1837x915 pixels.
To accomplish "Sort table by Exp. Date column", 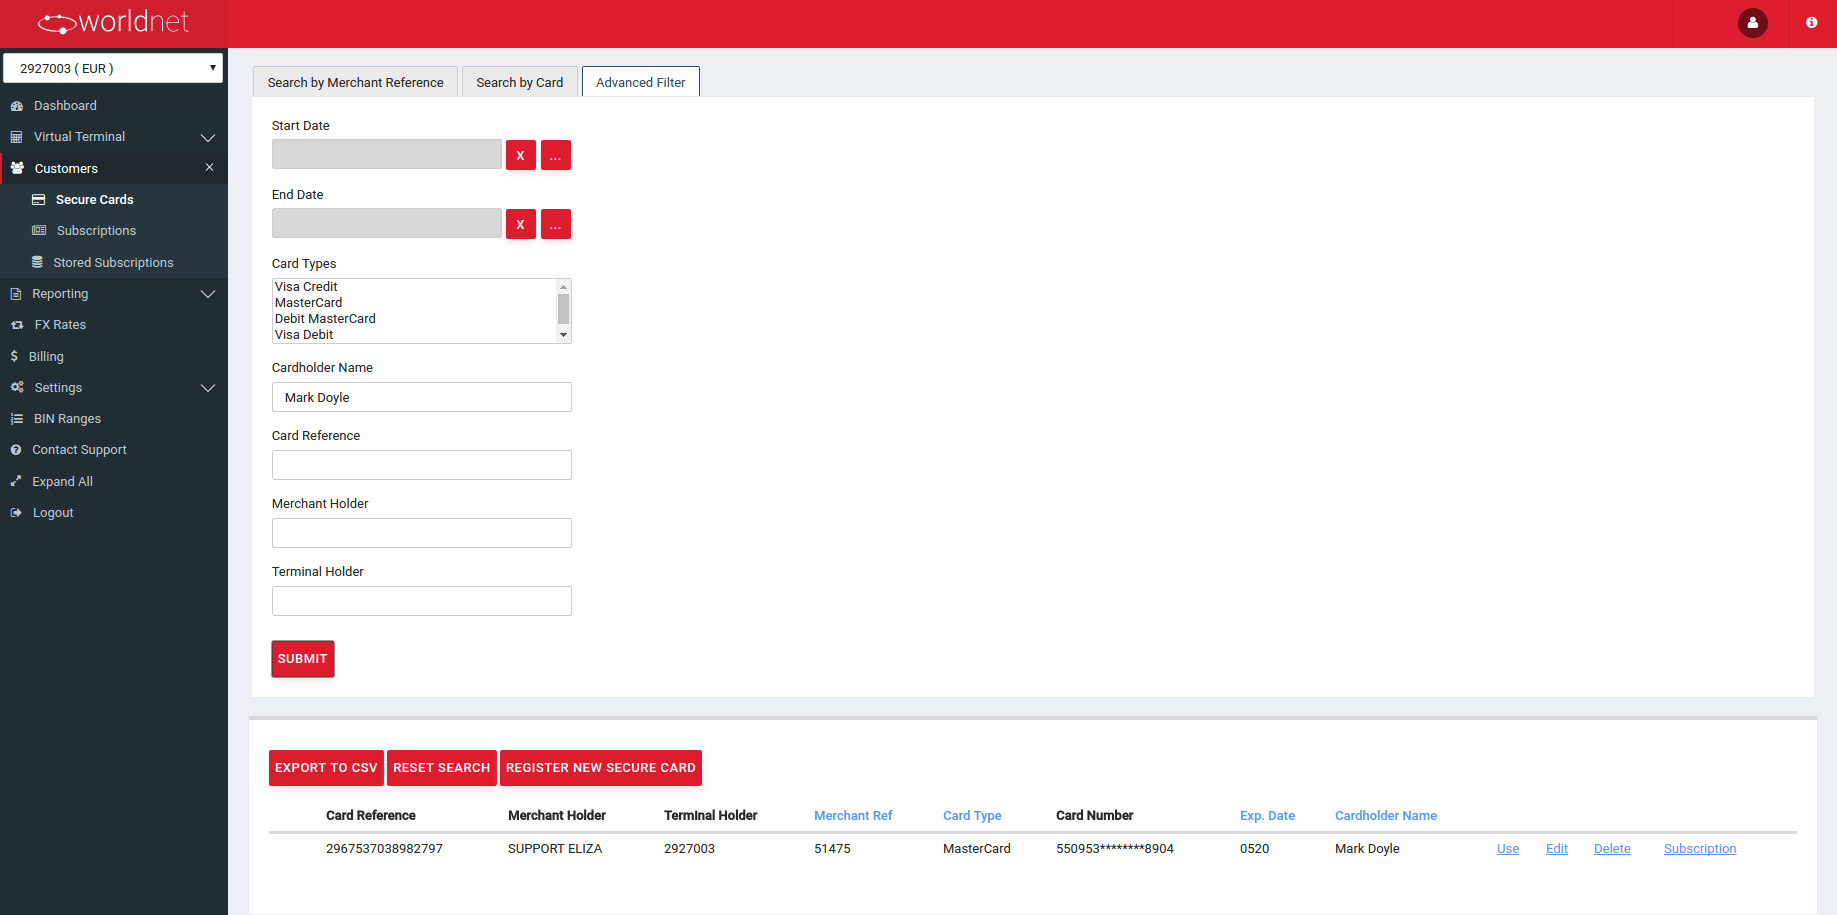I will [1267, 816].
